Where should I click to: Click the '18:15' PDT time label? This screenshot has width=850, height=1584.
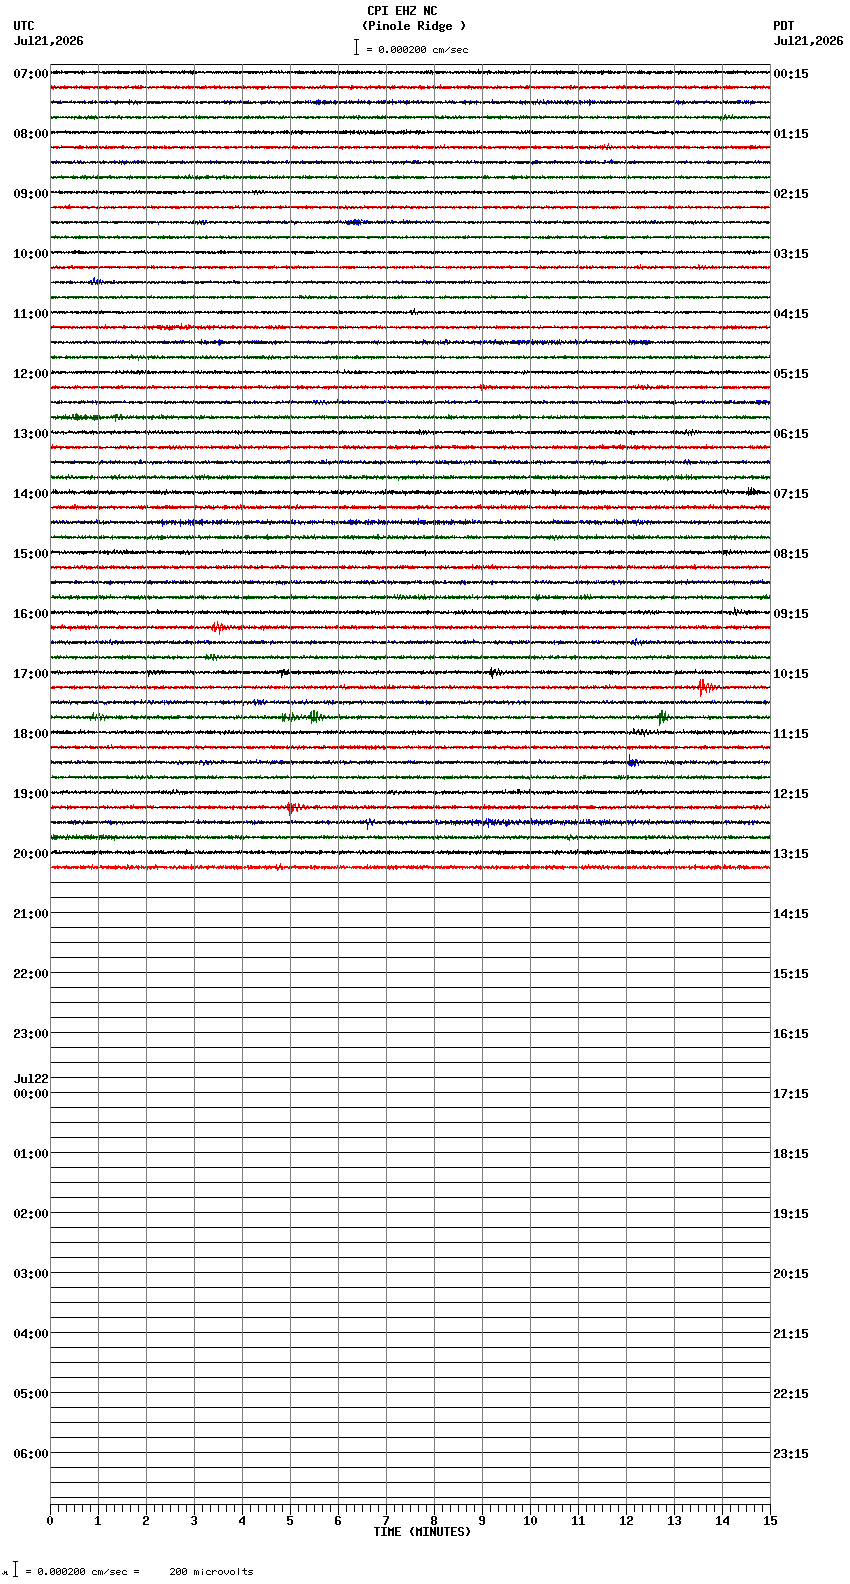coord(791,1154)
